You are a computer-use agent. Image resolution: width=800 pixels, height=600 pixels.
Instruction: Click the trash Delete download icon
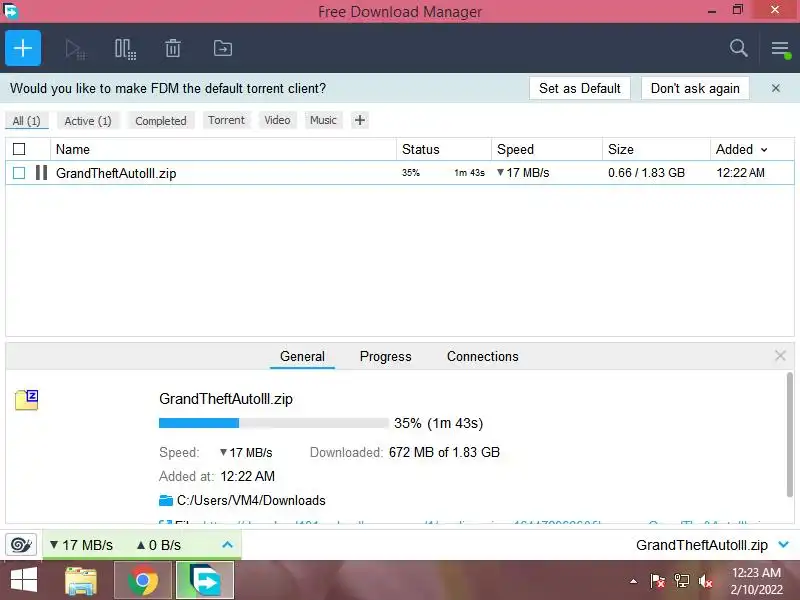(173, 48)
